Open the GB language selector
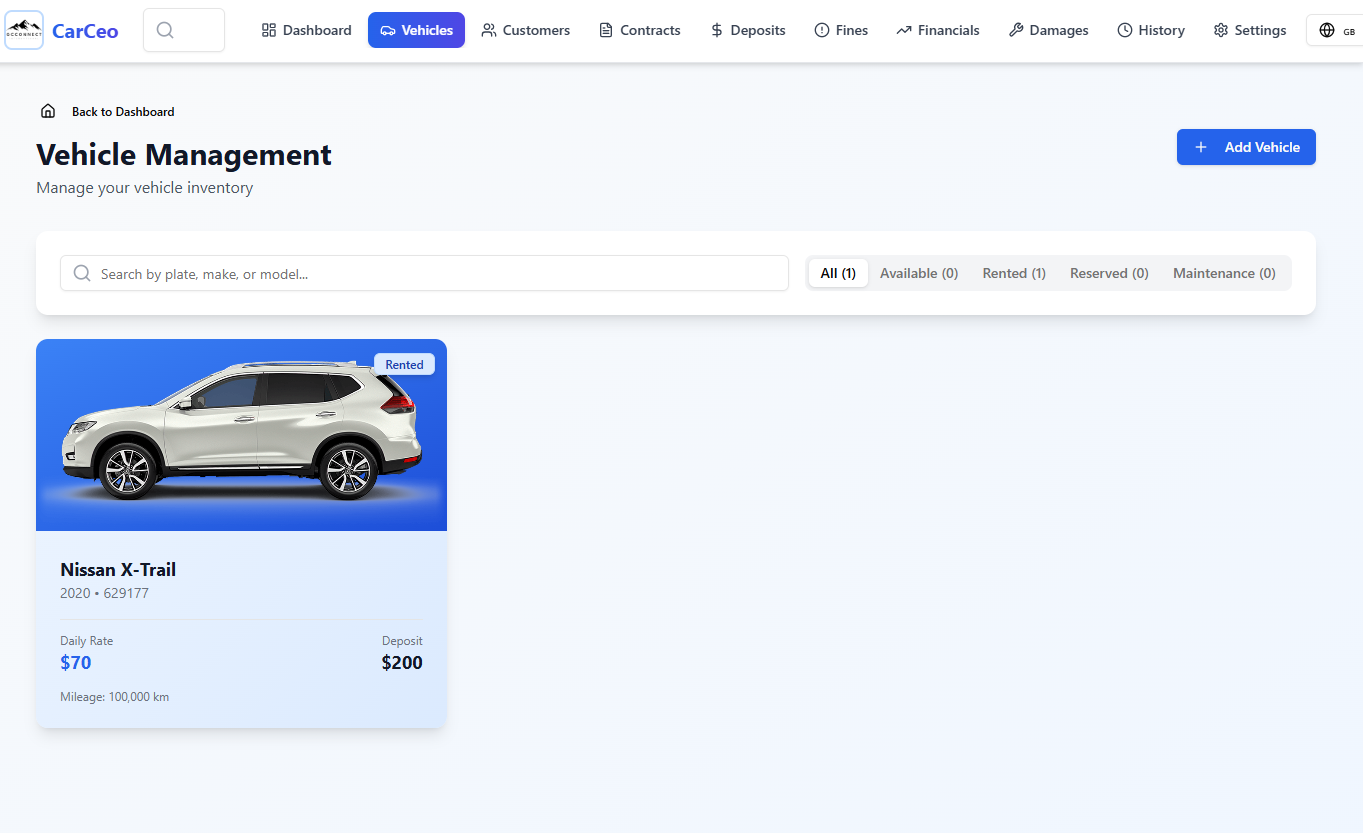 tap(1335, 30)
